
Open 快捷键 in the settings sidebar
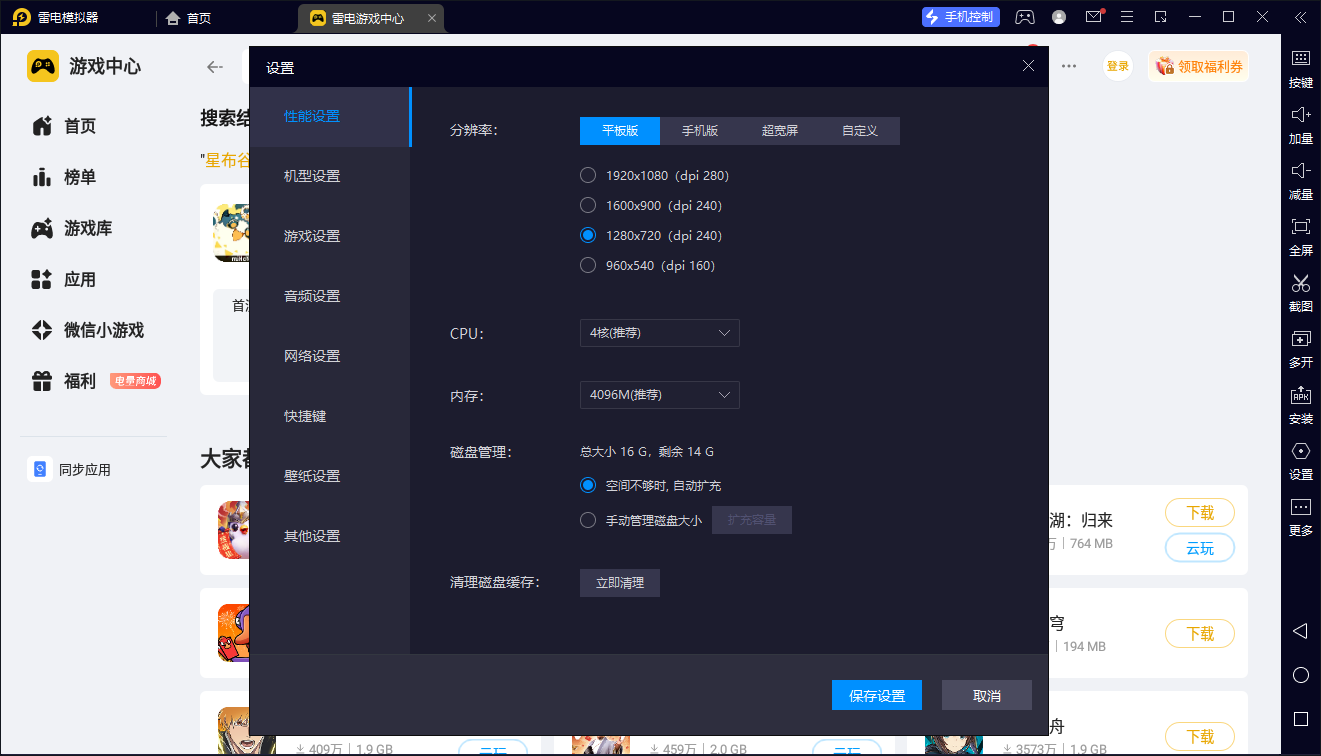click(x=330, y=416)
